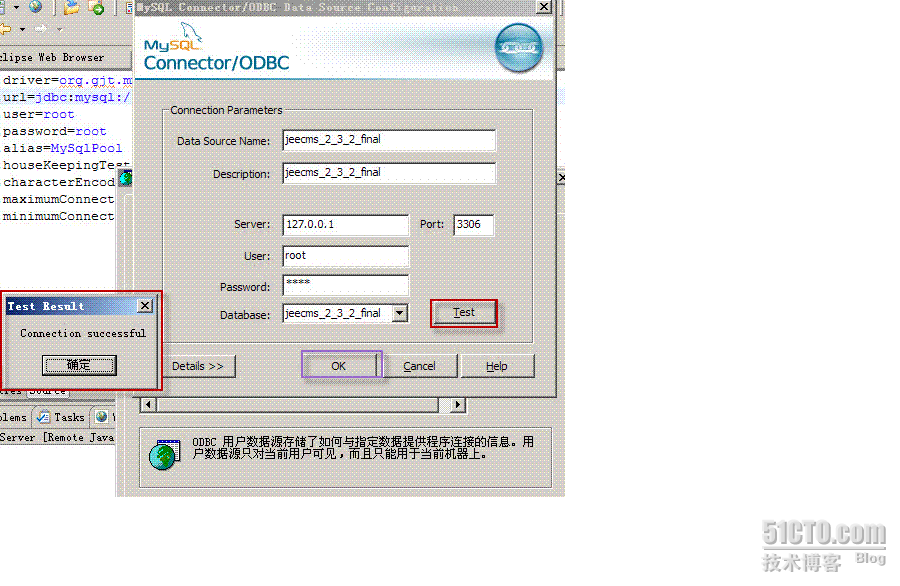
Task: Click the User field containing root
Action: coord(346,256)
